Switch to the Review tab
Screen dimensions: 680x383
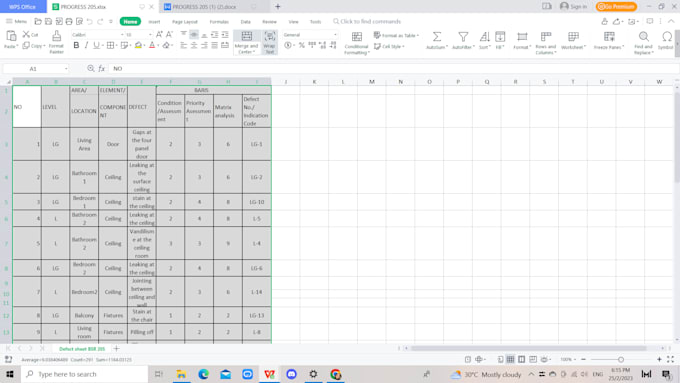tap(269, 22)
